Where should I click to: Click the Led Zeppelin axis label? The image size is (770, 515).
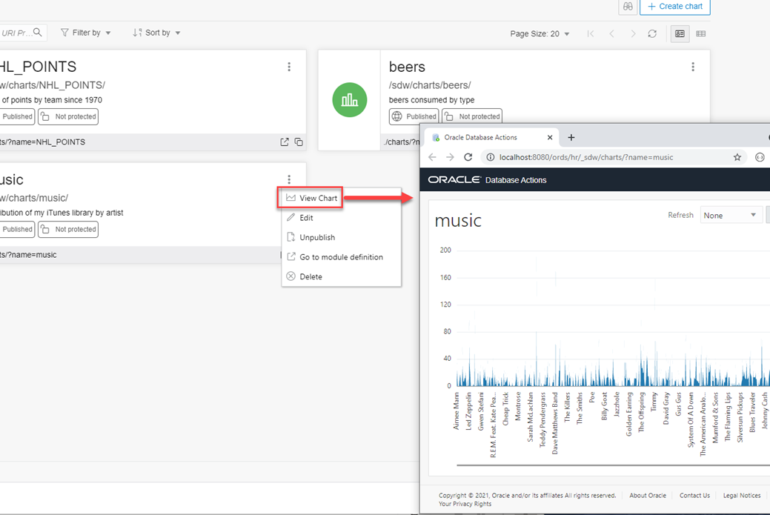tap(468, 412)
